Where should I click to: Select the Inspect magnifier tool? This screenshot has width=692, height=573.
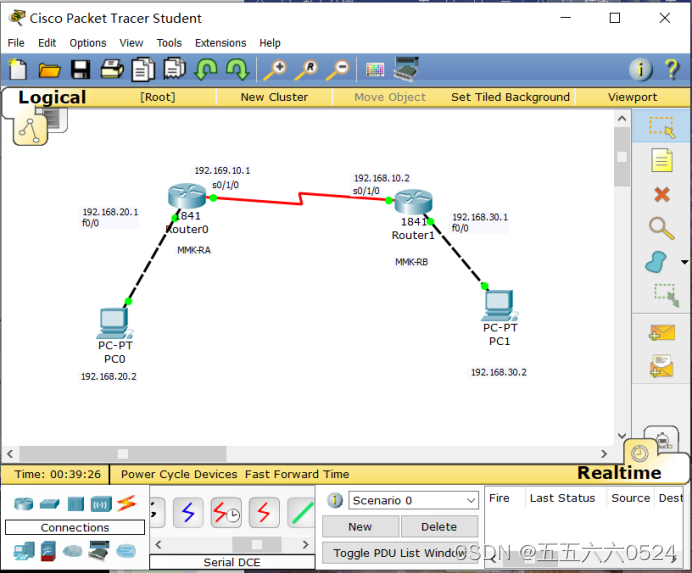tap(661, 227)
